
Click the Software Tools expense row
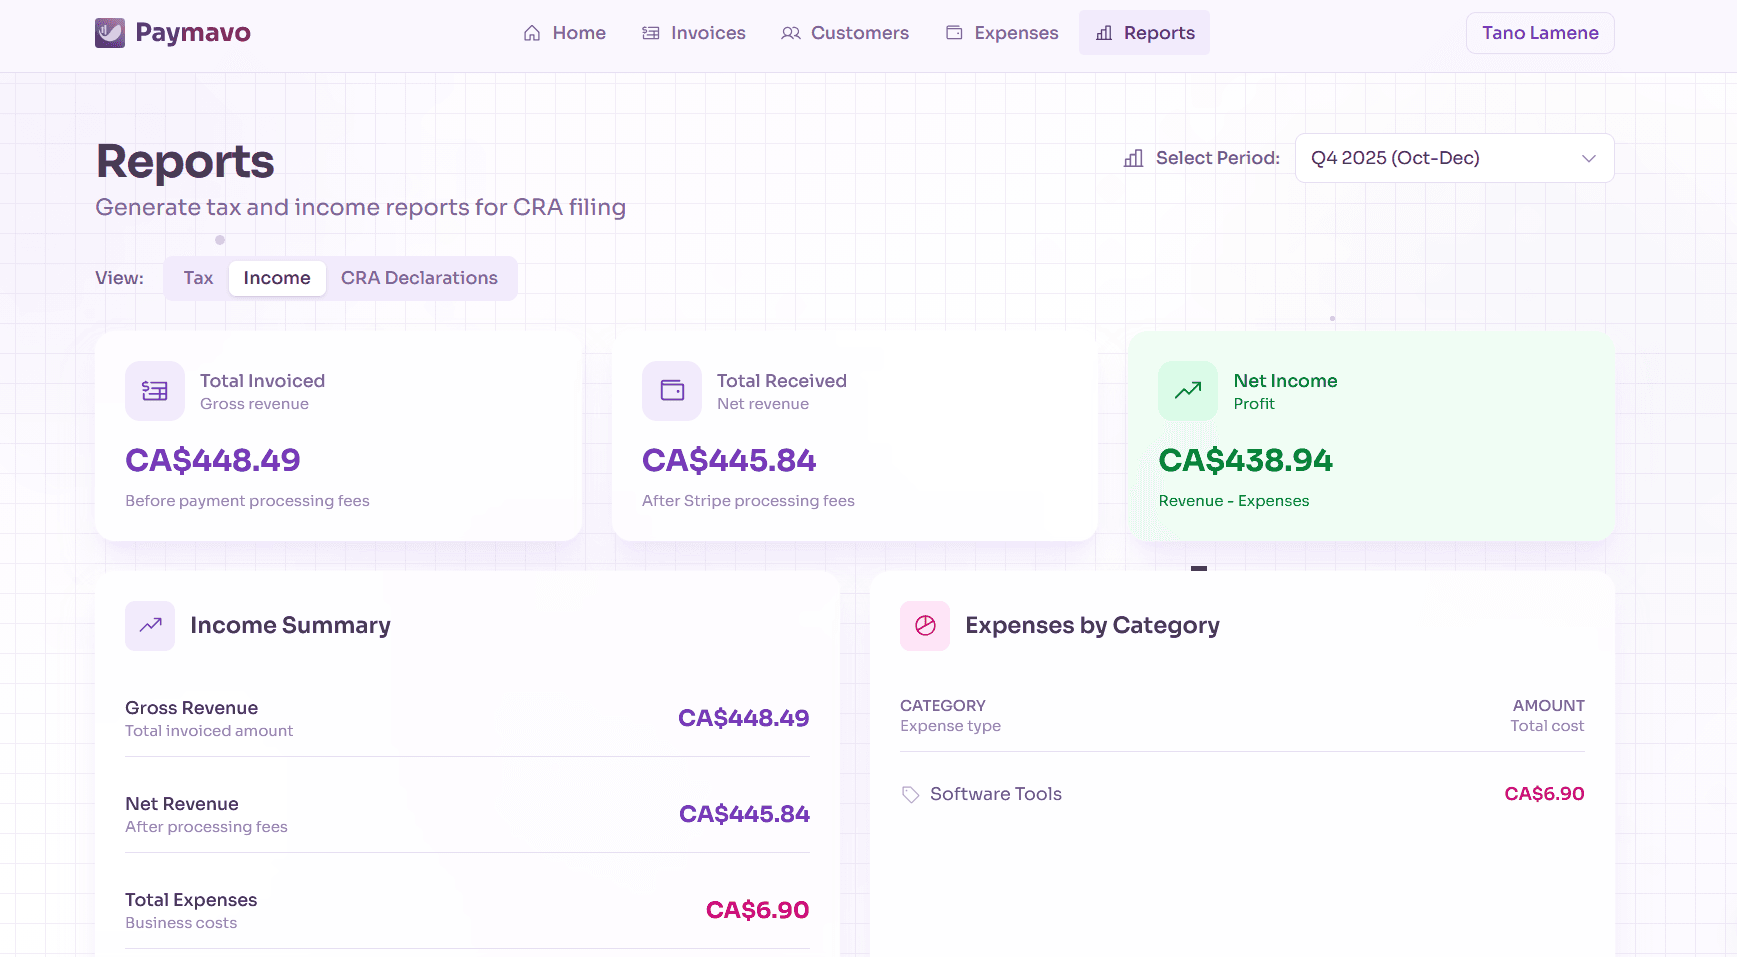tap(1240, 794)
